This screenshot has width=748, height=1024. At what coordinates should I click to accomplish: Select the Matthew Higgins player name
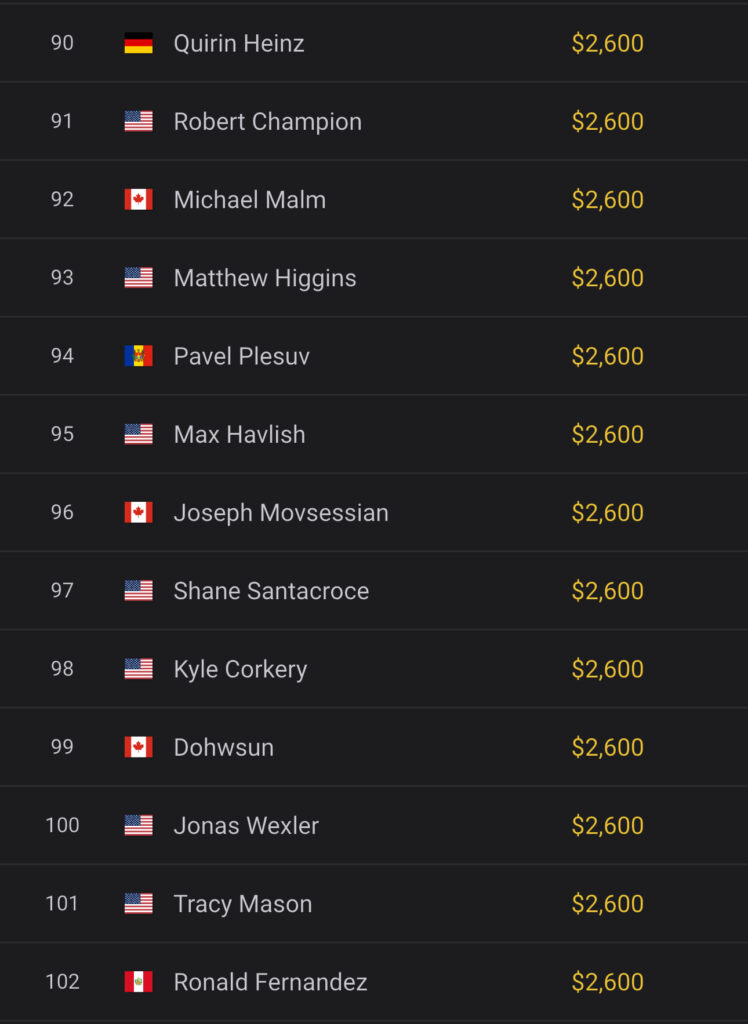pos(265,278)
